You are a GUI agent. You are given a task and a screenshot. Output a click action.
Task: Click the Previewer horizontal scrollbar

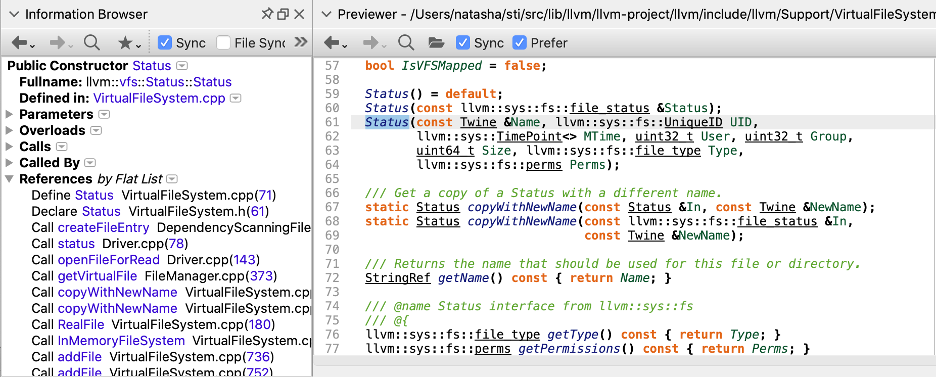pyautogui.click(x=624, y=361)
